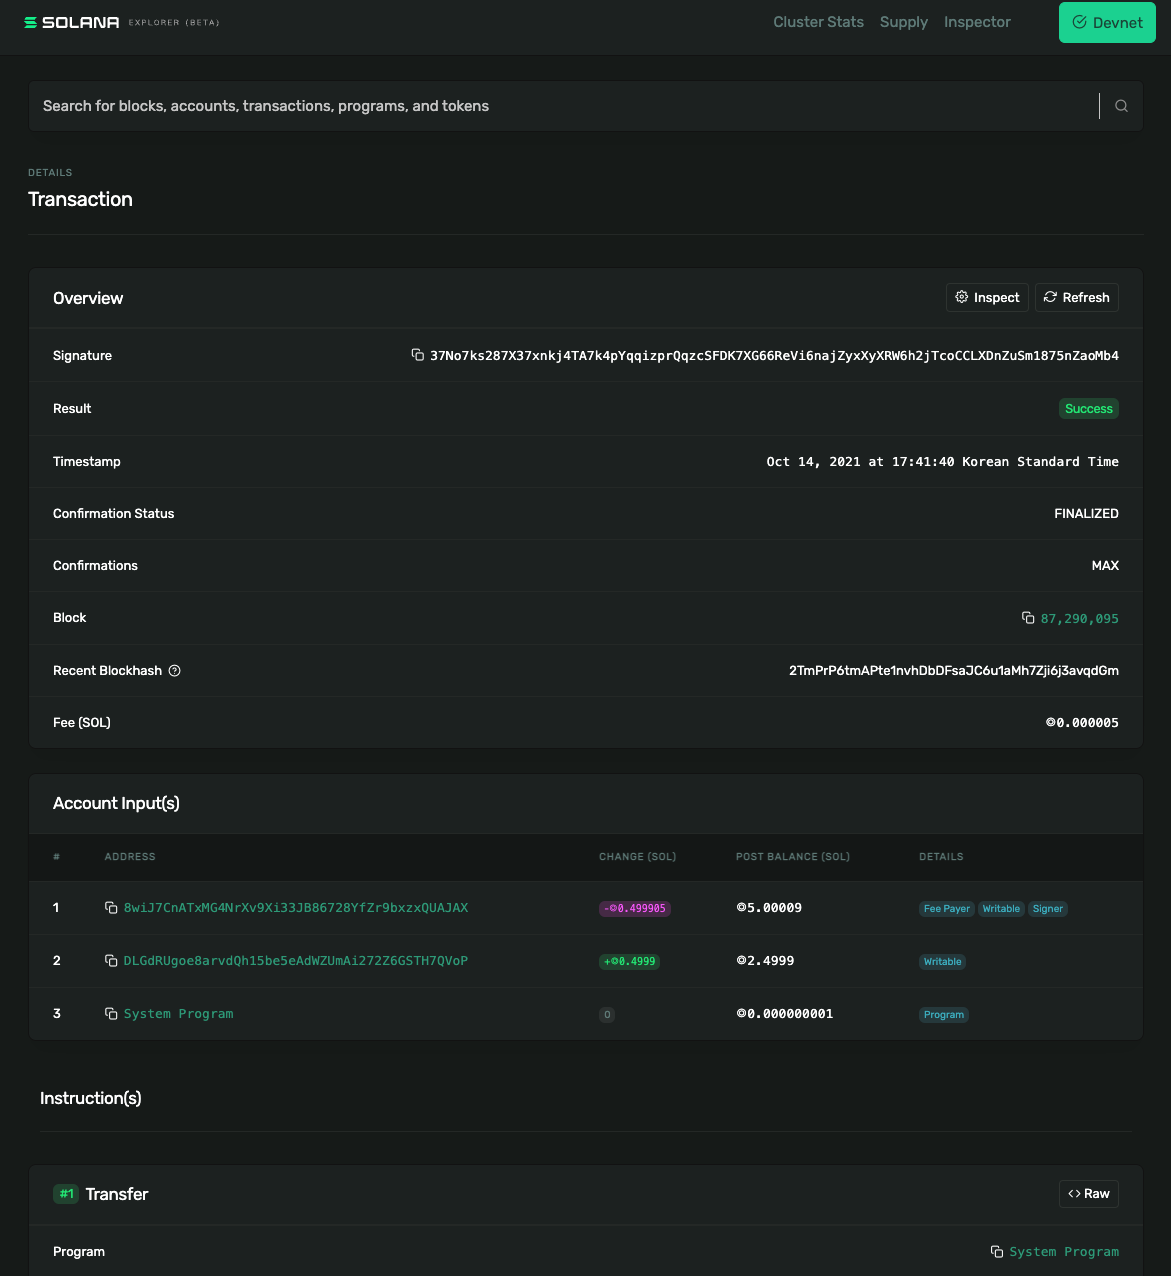This screenshot has height=1276, width=1171.
Task: Click the +0.4999 change badge
Action: click(630, 962)
